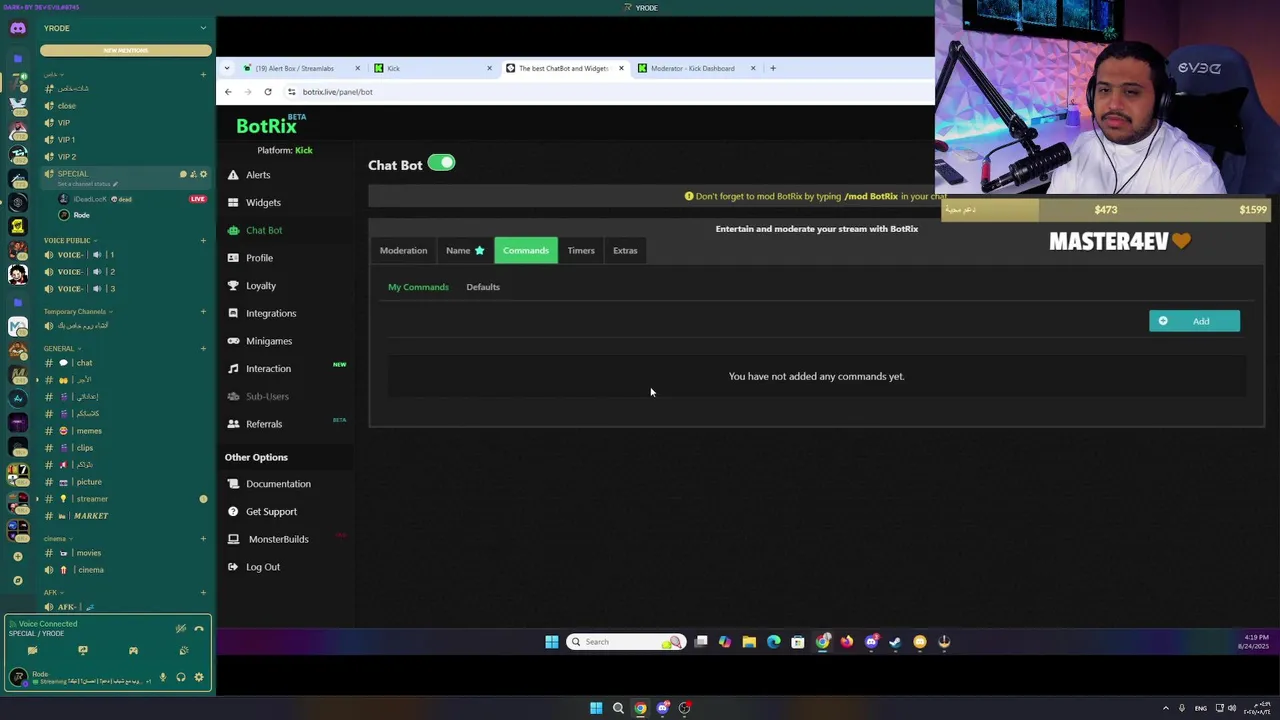Add channel to GENERAL category
The width and height of the screenshot is (1280, 720).
pos(203,348)
